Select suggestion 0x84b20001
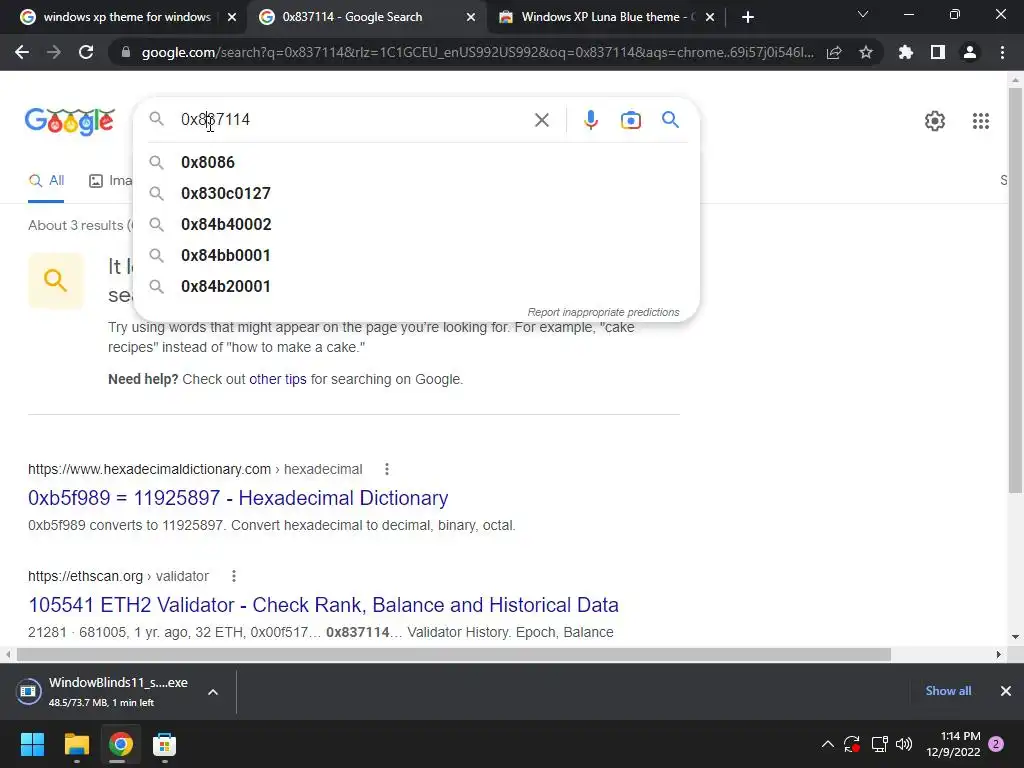Viewport: 1024px width, 768px height. click(x=416, y=286)
